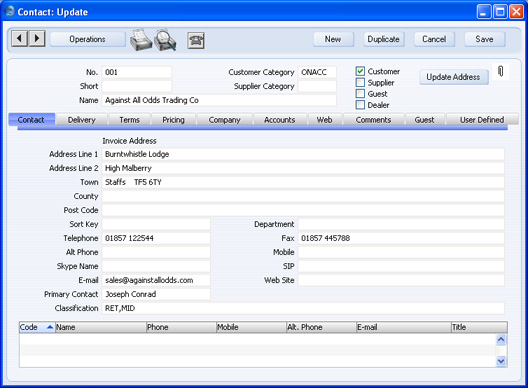This screenshot has width=528, height=388.
Task: Click the Fax number field
Action: pos(401,238)
